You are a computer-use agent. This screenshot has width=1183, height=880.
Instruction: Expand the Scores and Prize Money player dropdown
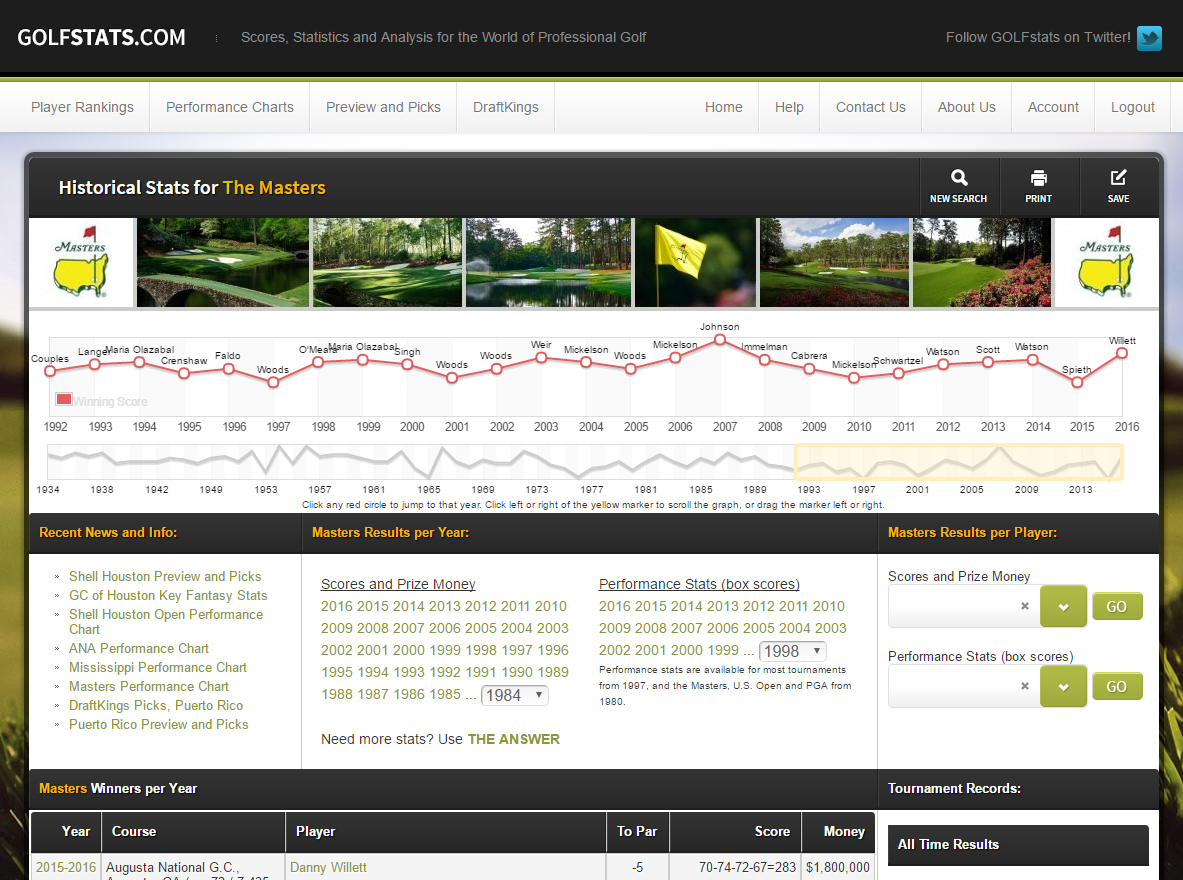1063,606
